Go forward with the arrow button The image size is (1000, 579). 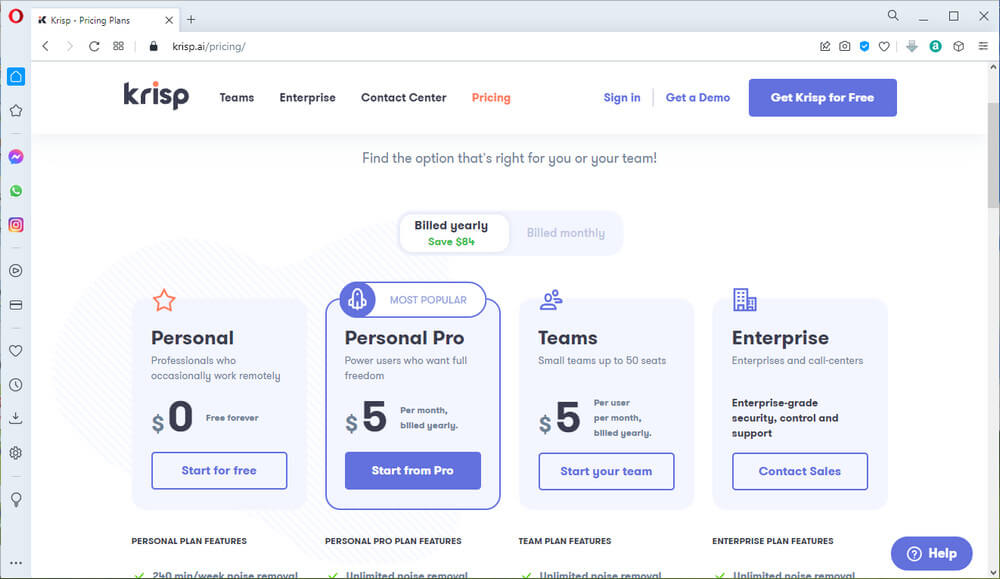pyautogui.click(x=70, y=46)
